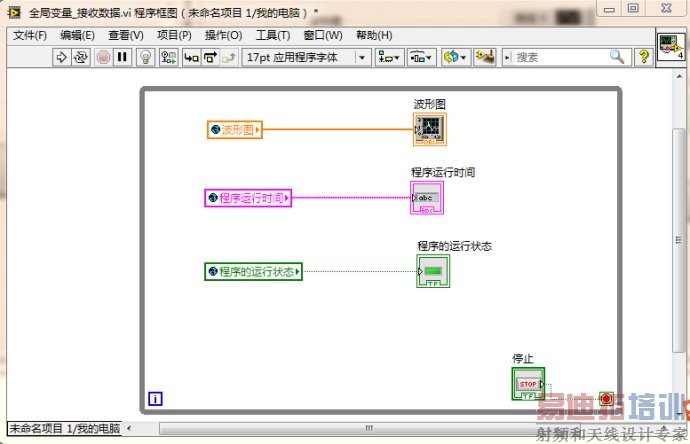The height and width of the screenshot is (444, 690).
Task: Click the Pause button
Action: click(122, 57)
